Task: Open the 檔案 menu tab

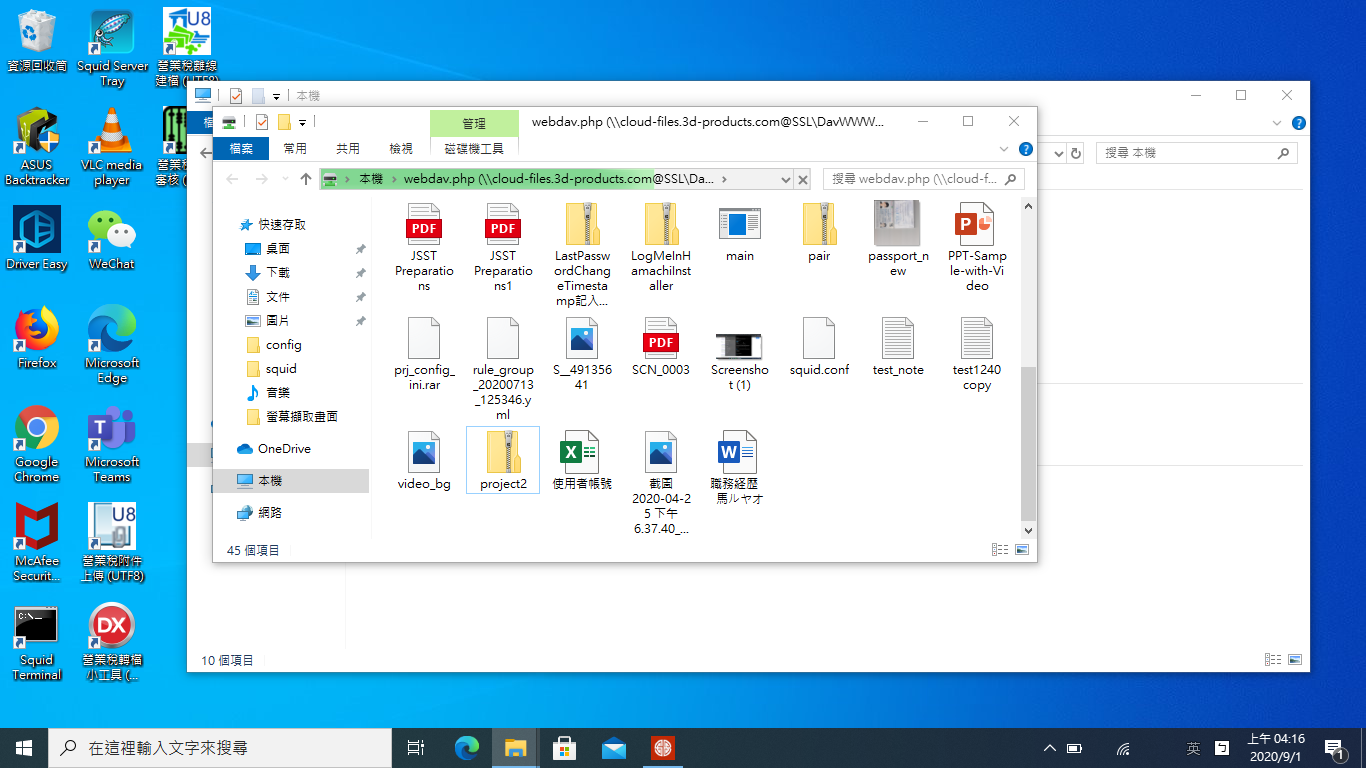Action: click(x=241, y=148)
